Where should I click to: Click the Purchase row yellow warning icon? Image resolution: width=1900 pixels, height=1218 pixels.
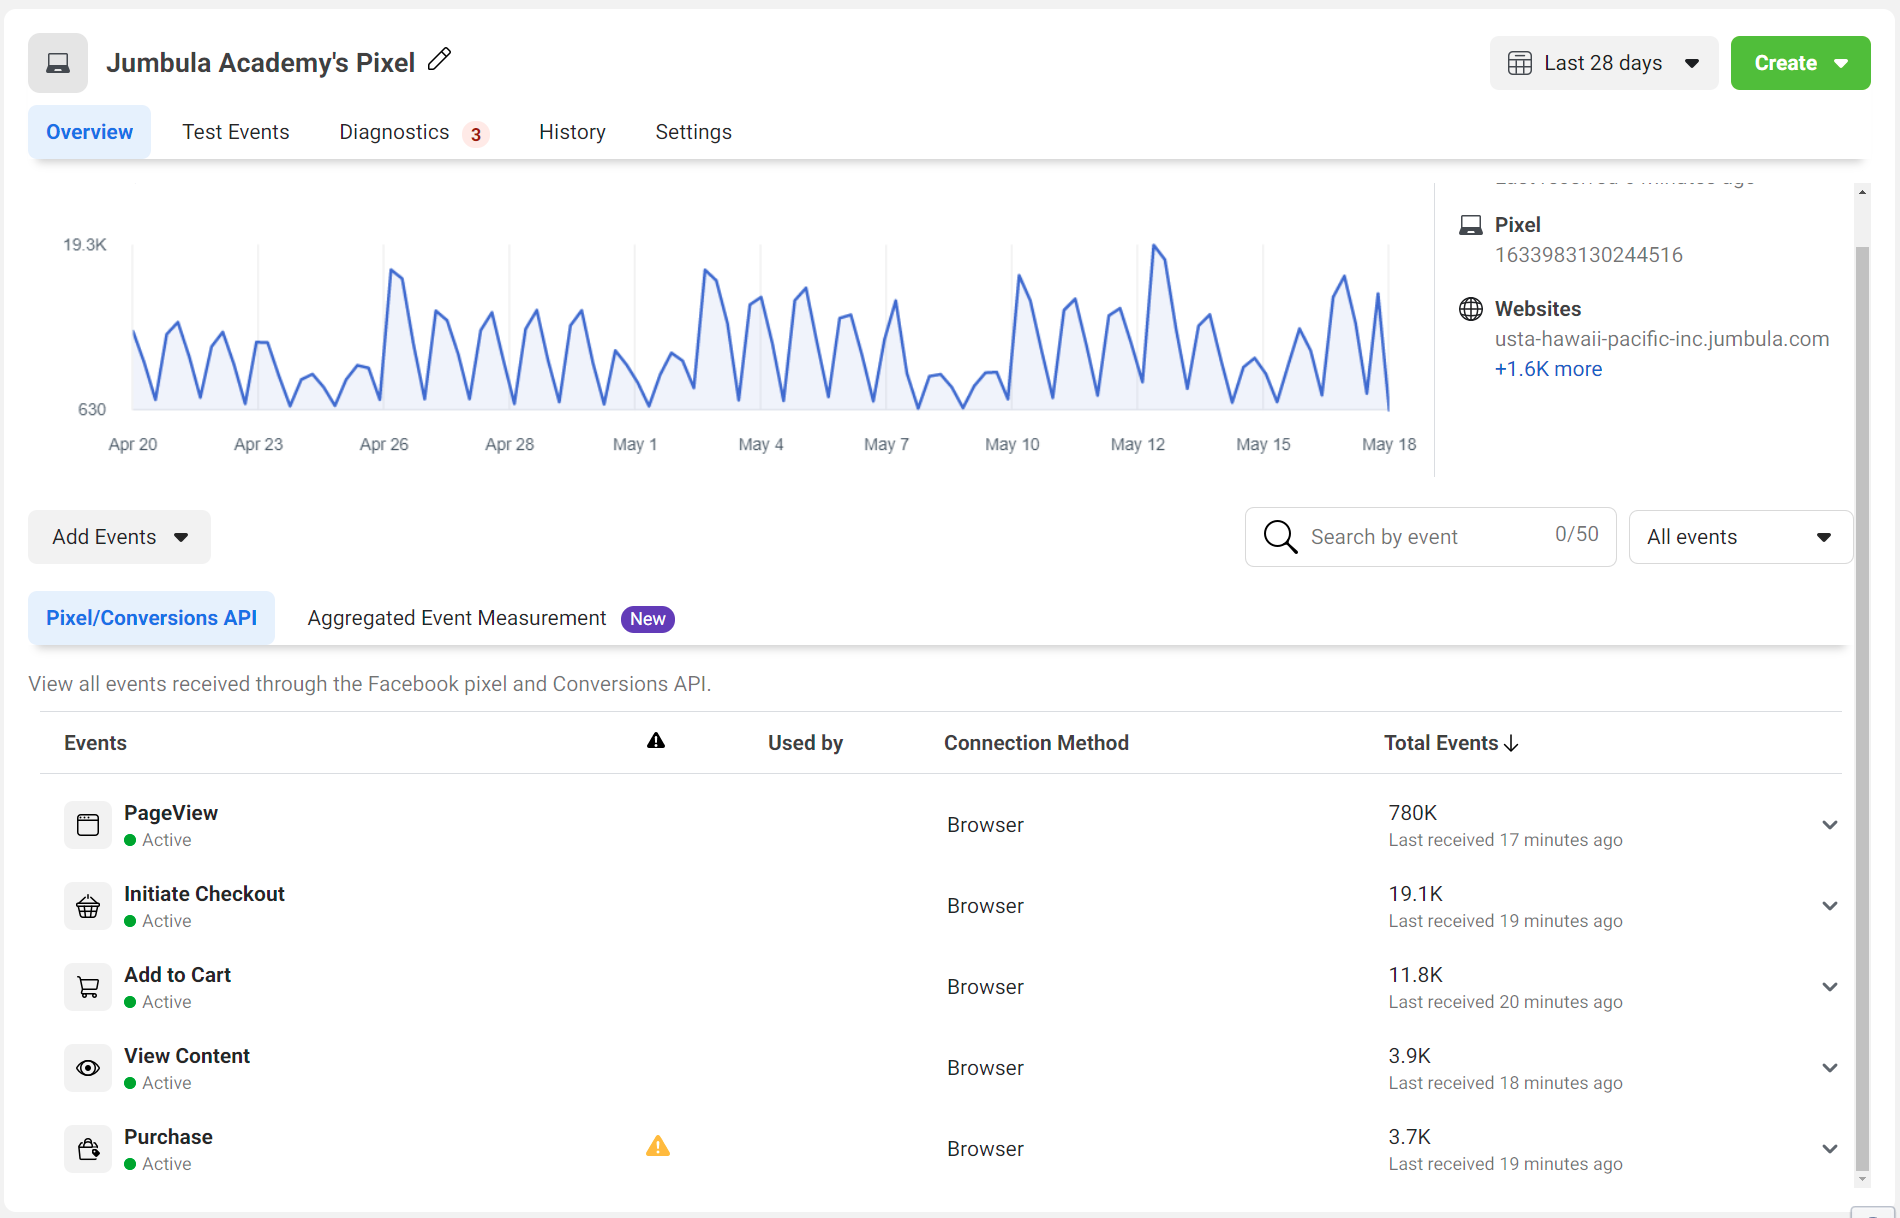pos(658,1146)
